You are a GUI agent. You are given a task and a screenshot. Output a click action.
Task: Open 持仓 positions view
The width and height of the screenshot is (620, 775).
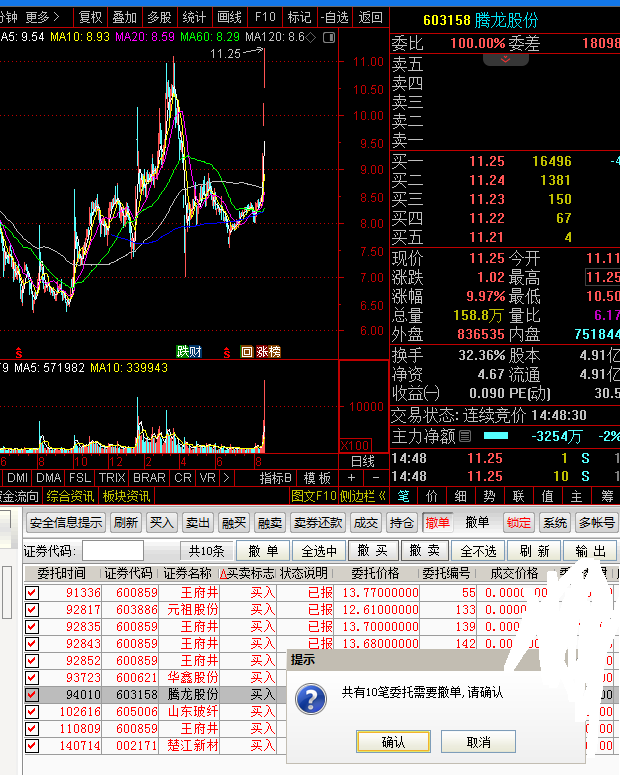tap(401, 522)
